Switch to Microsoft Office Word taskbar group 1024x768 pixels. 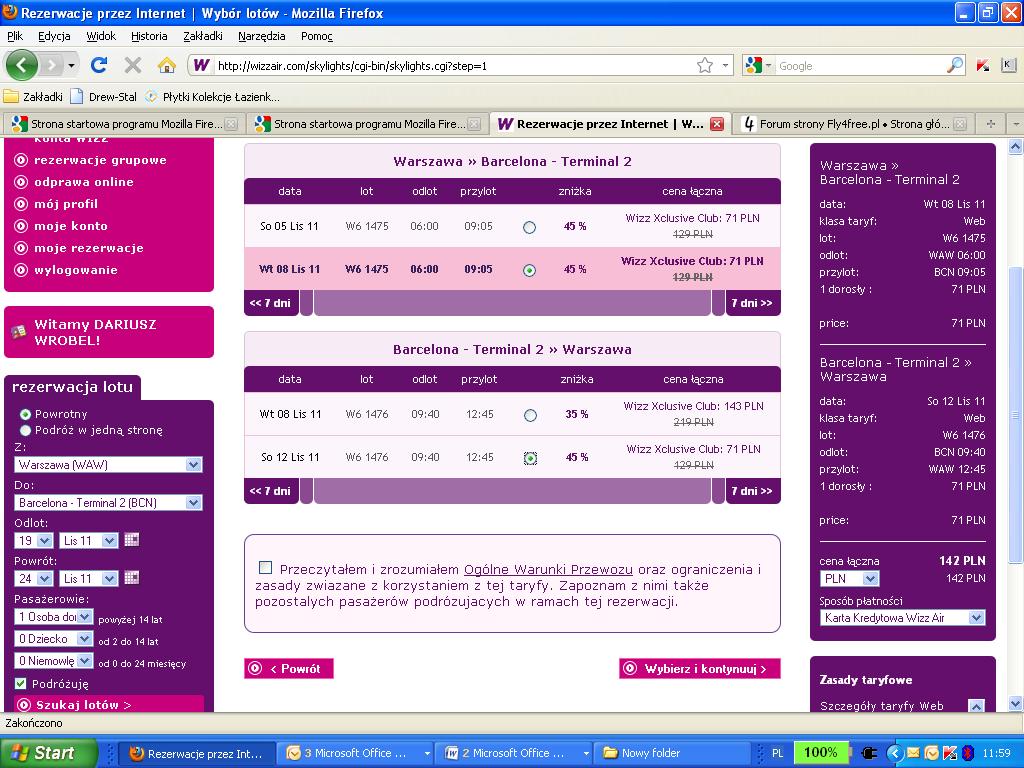pyautogui.click(x=515, y=753)
